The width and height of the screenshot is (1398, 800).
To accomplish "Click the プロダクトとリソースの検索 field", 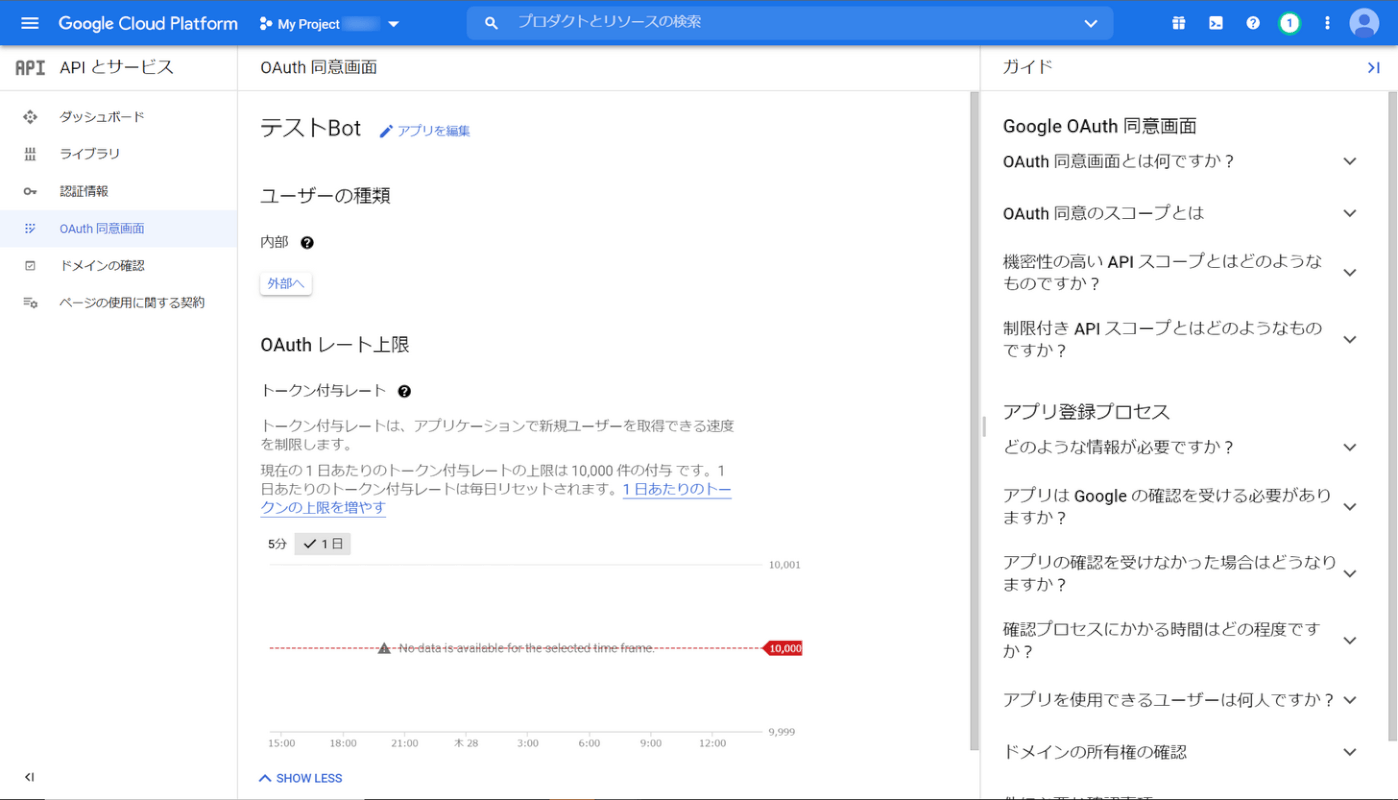I will (790, 22).
